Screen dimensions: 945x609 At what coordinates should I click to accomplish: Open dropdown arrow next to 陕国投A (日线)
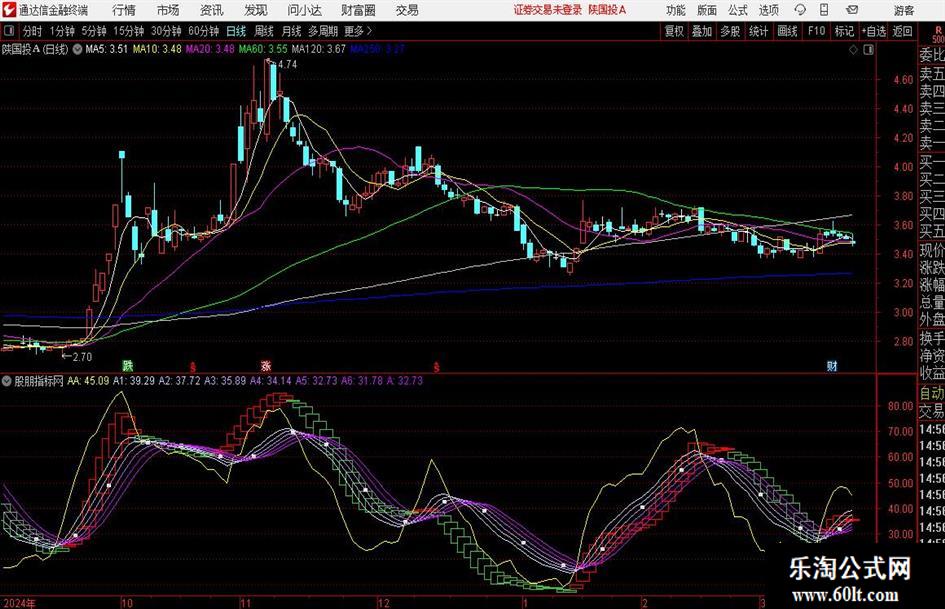(x=77, y=49)
